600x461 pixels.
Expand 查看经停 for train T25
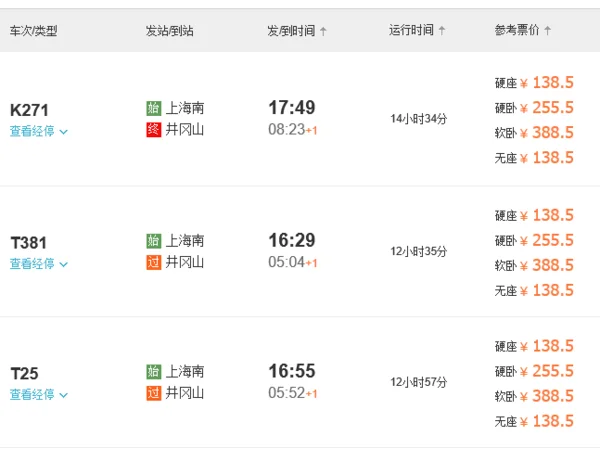coord(39,395)
